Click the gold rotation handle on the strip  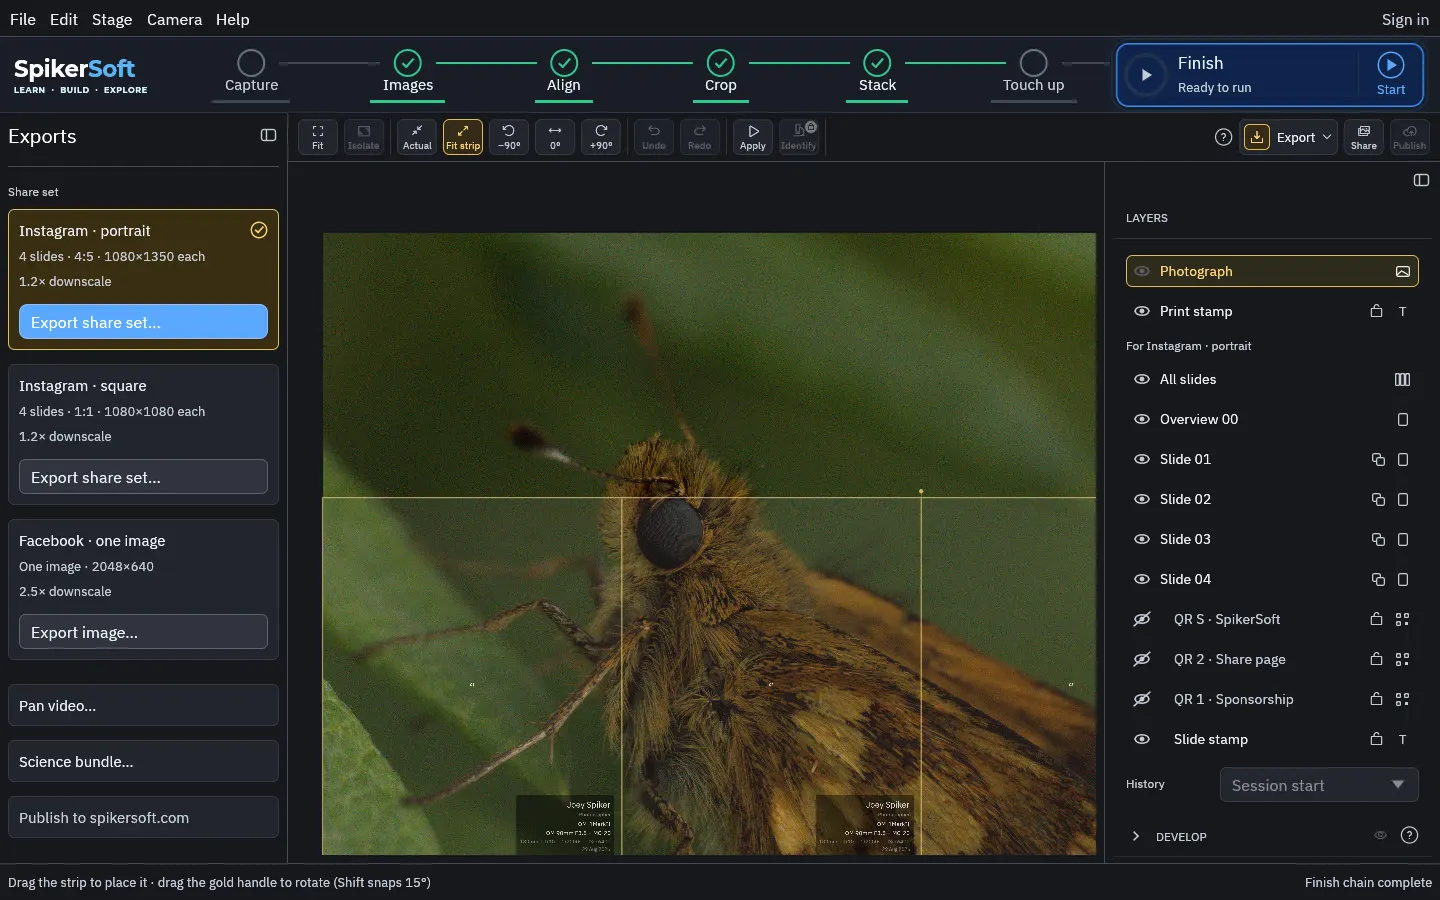(x=921, y=491)
